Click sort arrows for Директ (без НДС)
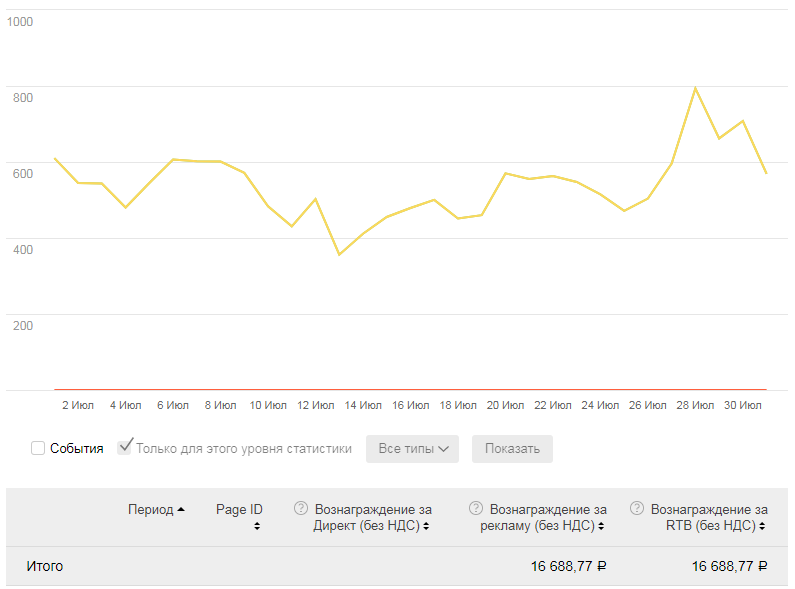 click(427, 526)
